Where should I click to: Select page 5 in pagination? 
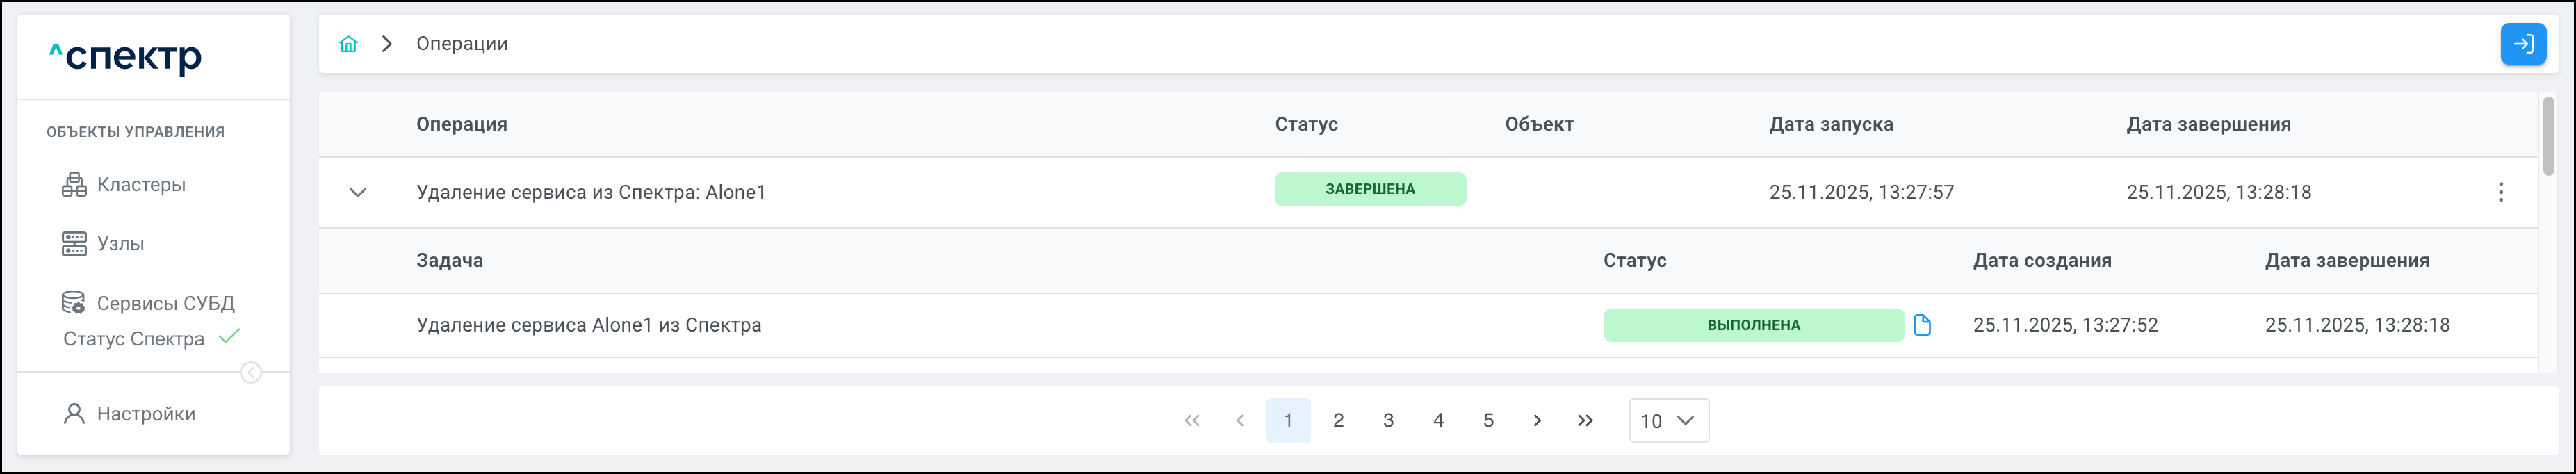pyautogui.click(x=1488, y=421)
